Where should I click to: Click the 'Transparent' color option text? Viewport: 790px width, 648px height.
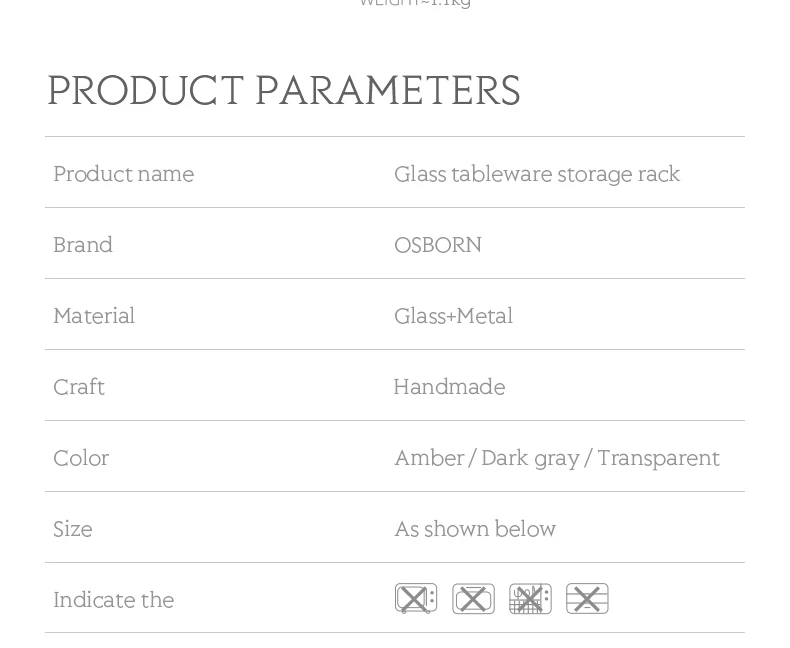[658, 458]
